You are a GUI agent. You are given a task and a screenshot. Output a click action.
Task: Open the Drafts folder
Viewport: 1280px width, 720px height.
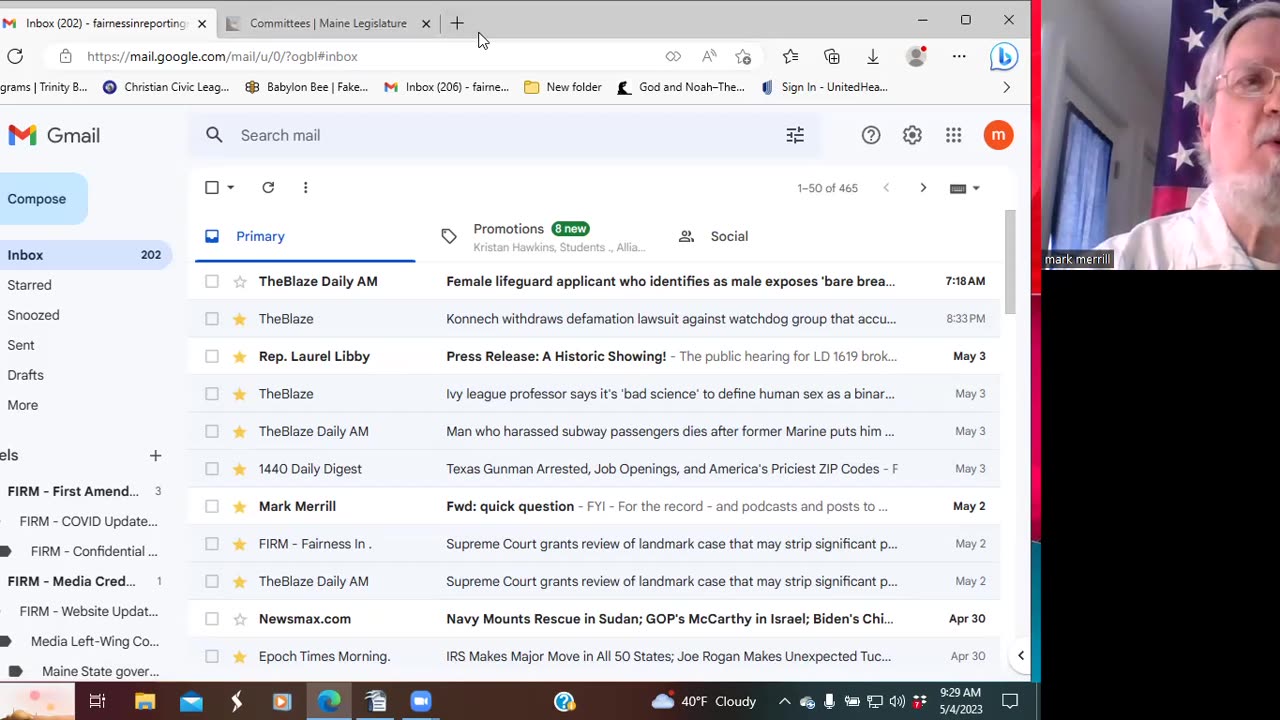26,375
